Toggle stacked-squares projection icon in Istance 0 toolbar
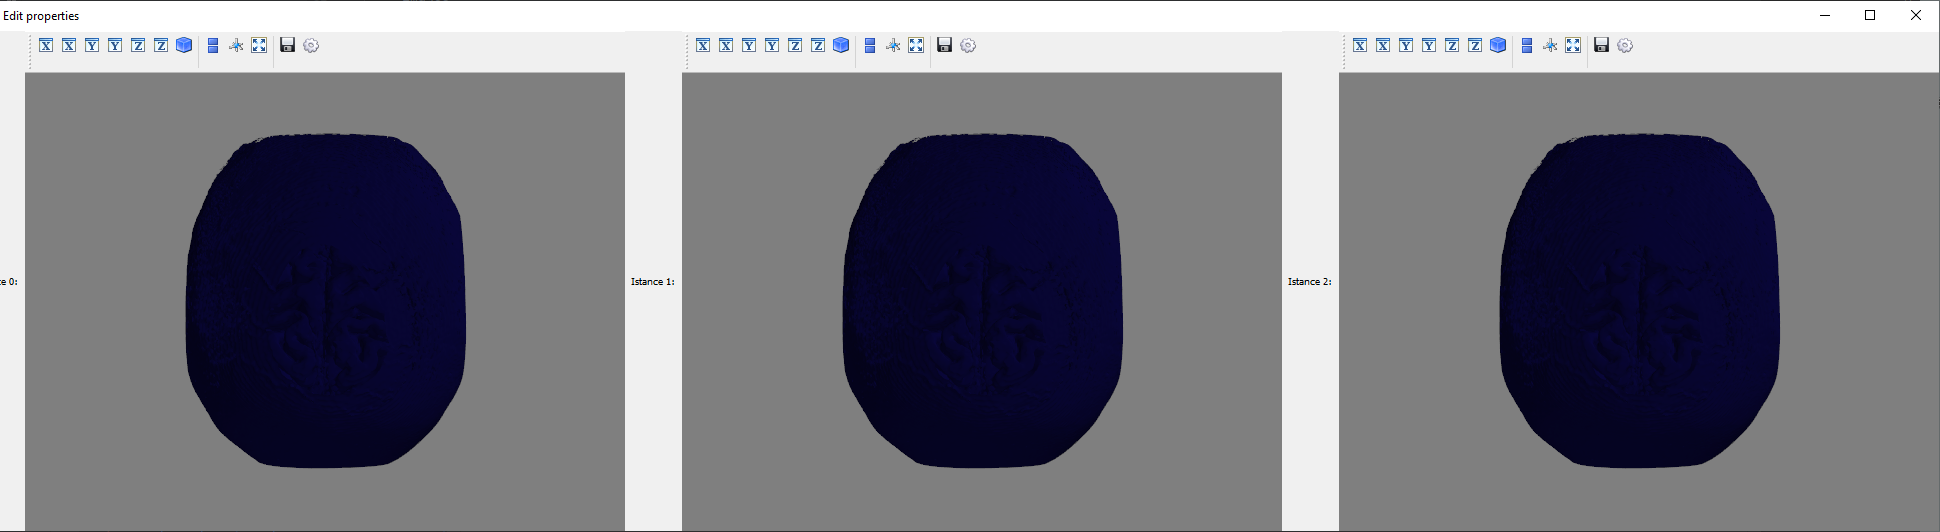 213,45
